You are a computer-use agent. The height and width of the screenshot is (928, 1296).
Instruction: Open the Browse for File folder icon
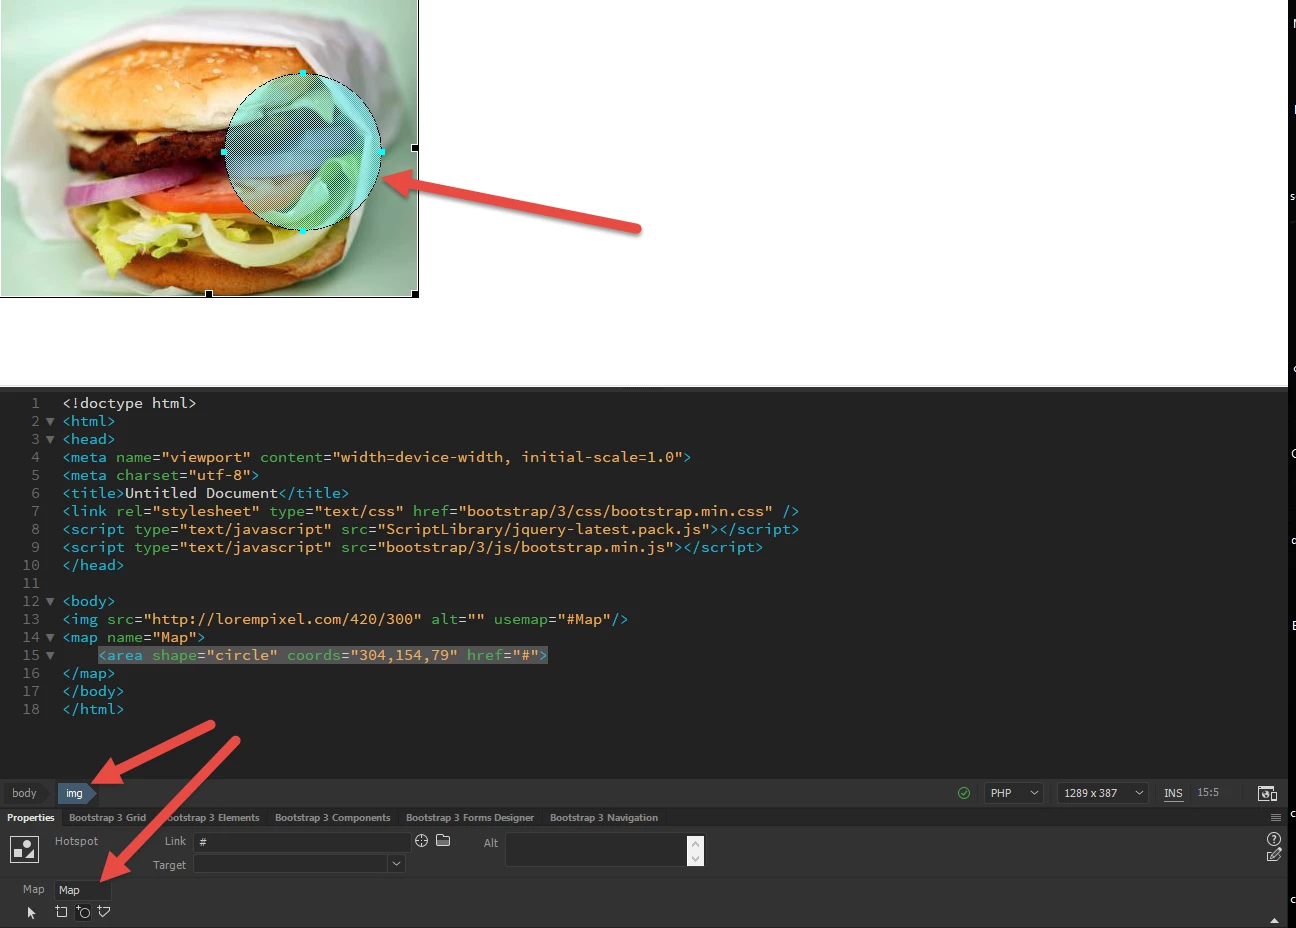coord(443,841)
